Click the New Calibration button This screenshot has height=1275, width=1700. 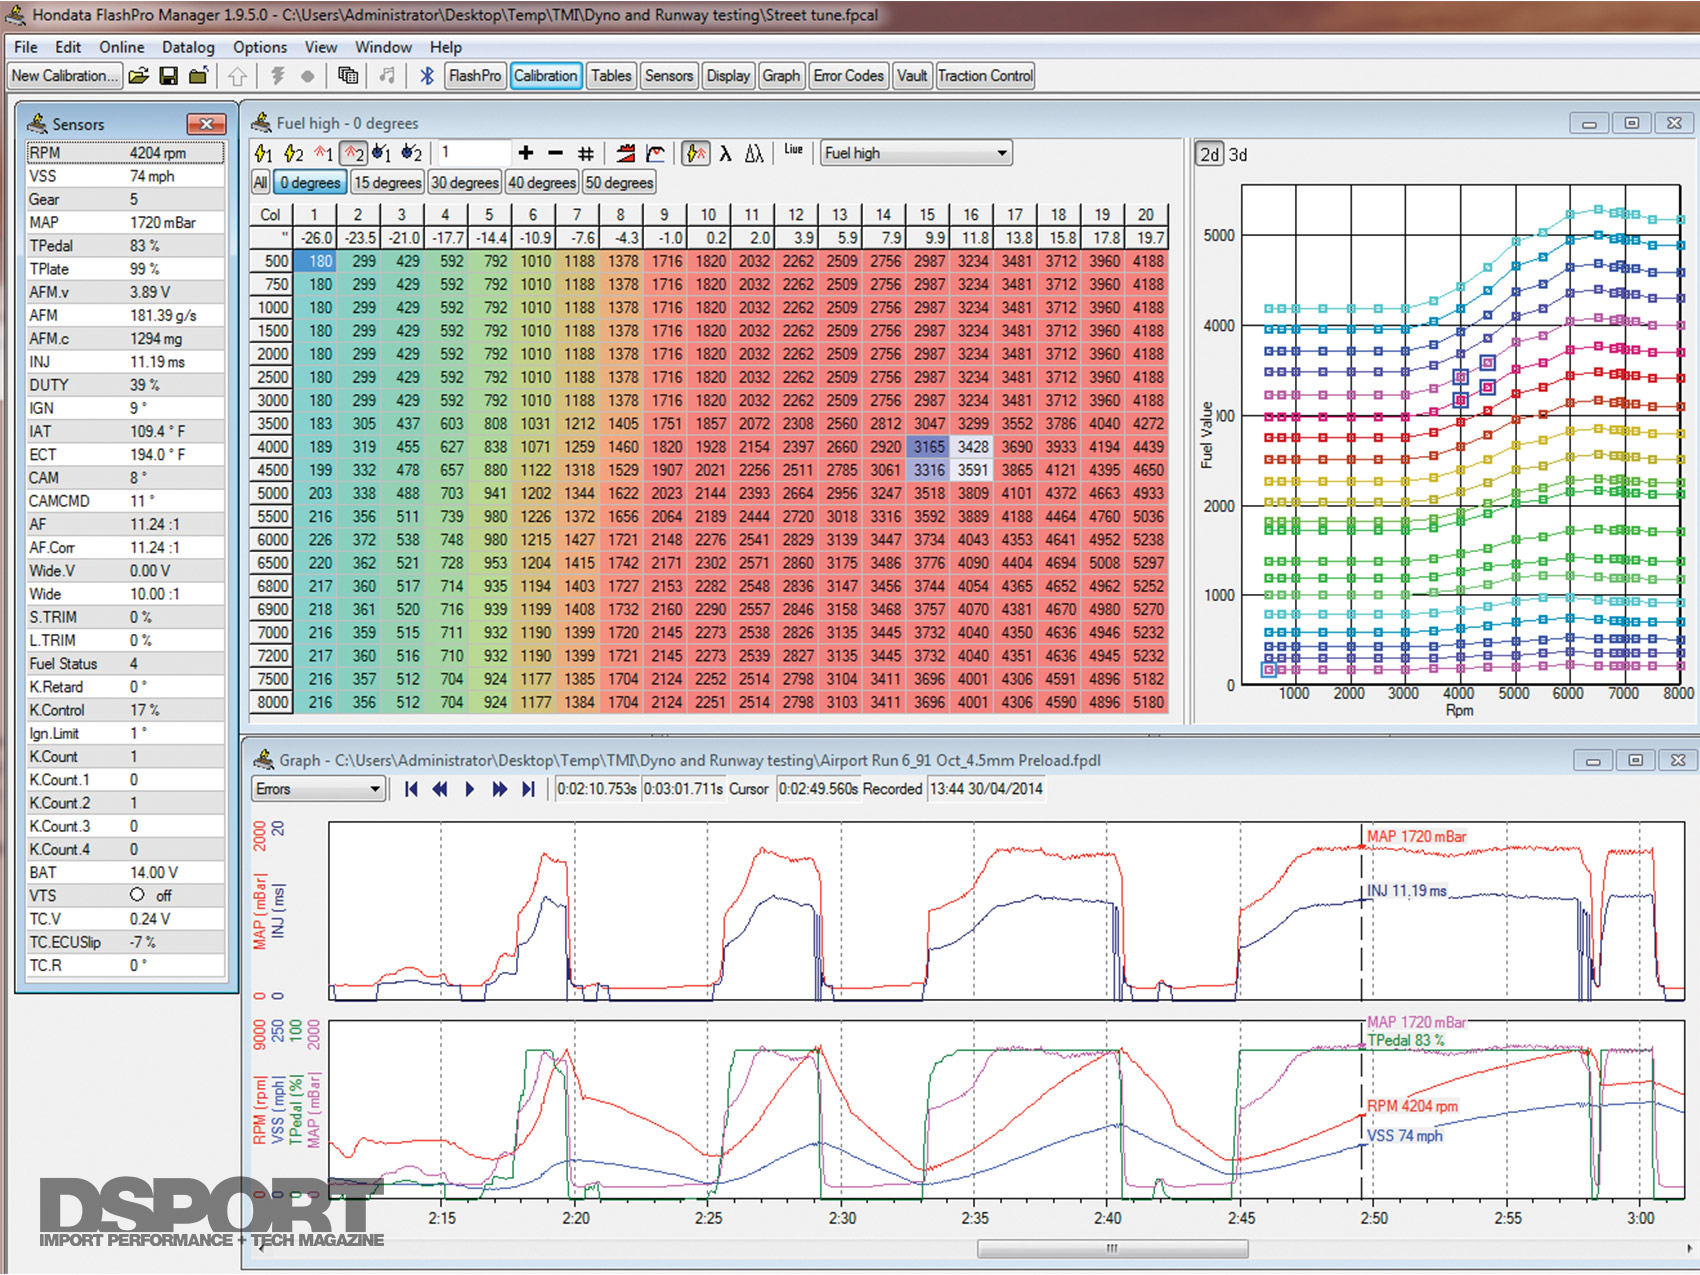coord(64,76)
